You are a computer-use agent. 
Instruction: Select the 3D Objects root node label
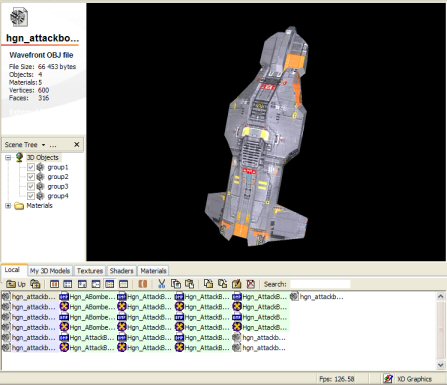[x=43, y=157]
